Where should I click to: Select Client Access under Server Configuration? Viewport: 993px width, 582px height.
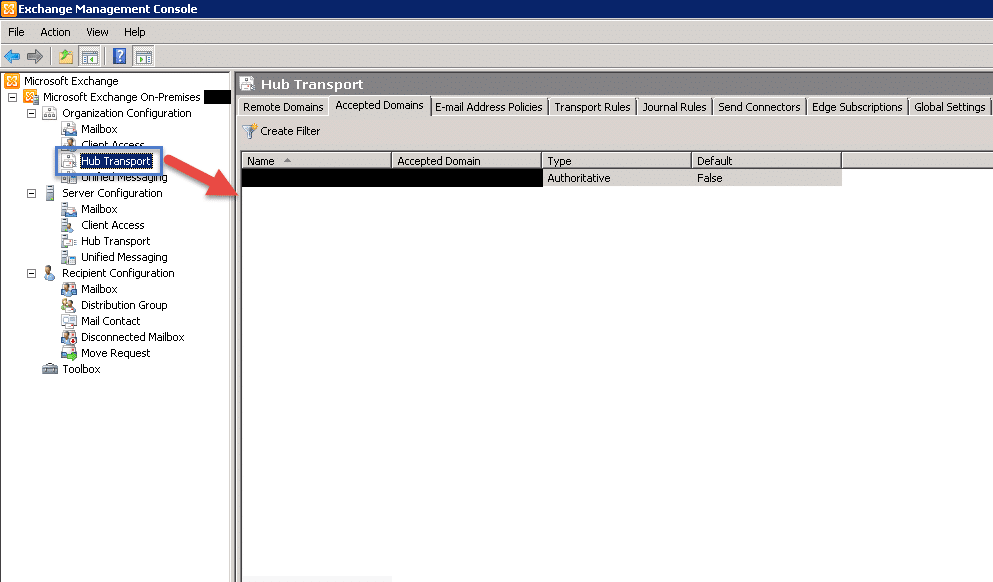click(x=113, y=225)
